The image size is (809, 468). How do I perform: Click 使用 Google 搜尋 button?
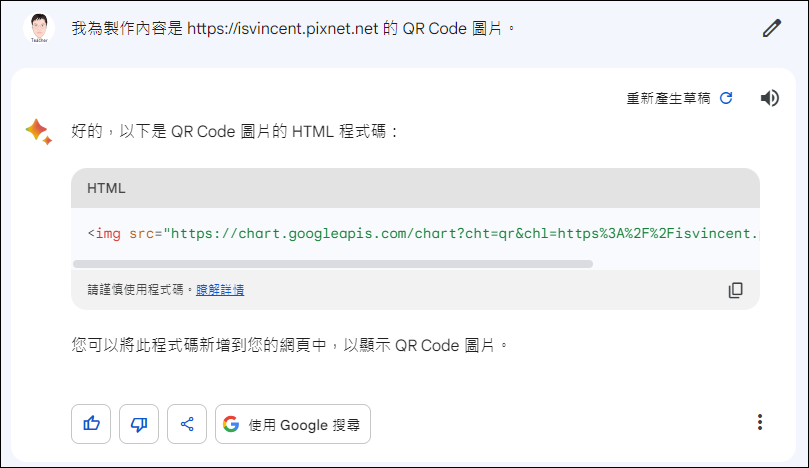(293, 424)
